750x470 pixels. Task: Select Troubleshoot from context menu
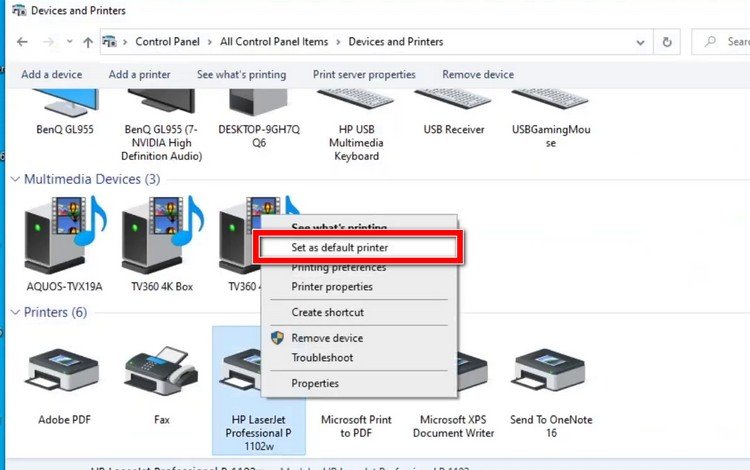coord(359,358)
